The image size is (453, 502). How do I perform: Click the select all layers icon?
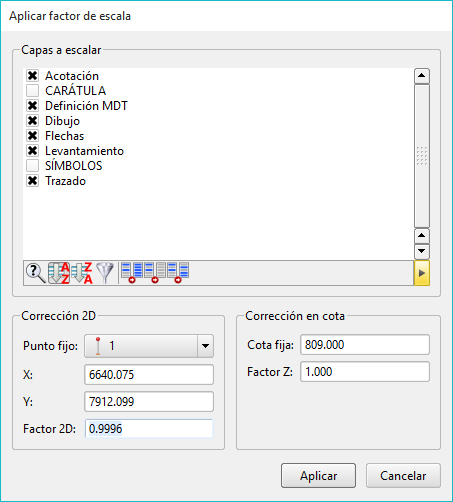click(132, 273)
